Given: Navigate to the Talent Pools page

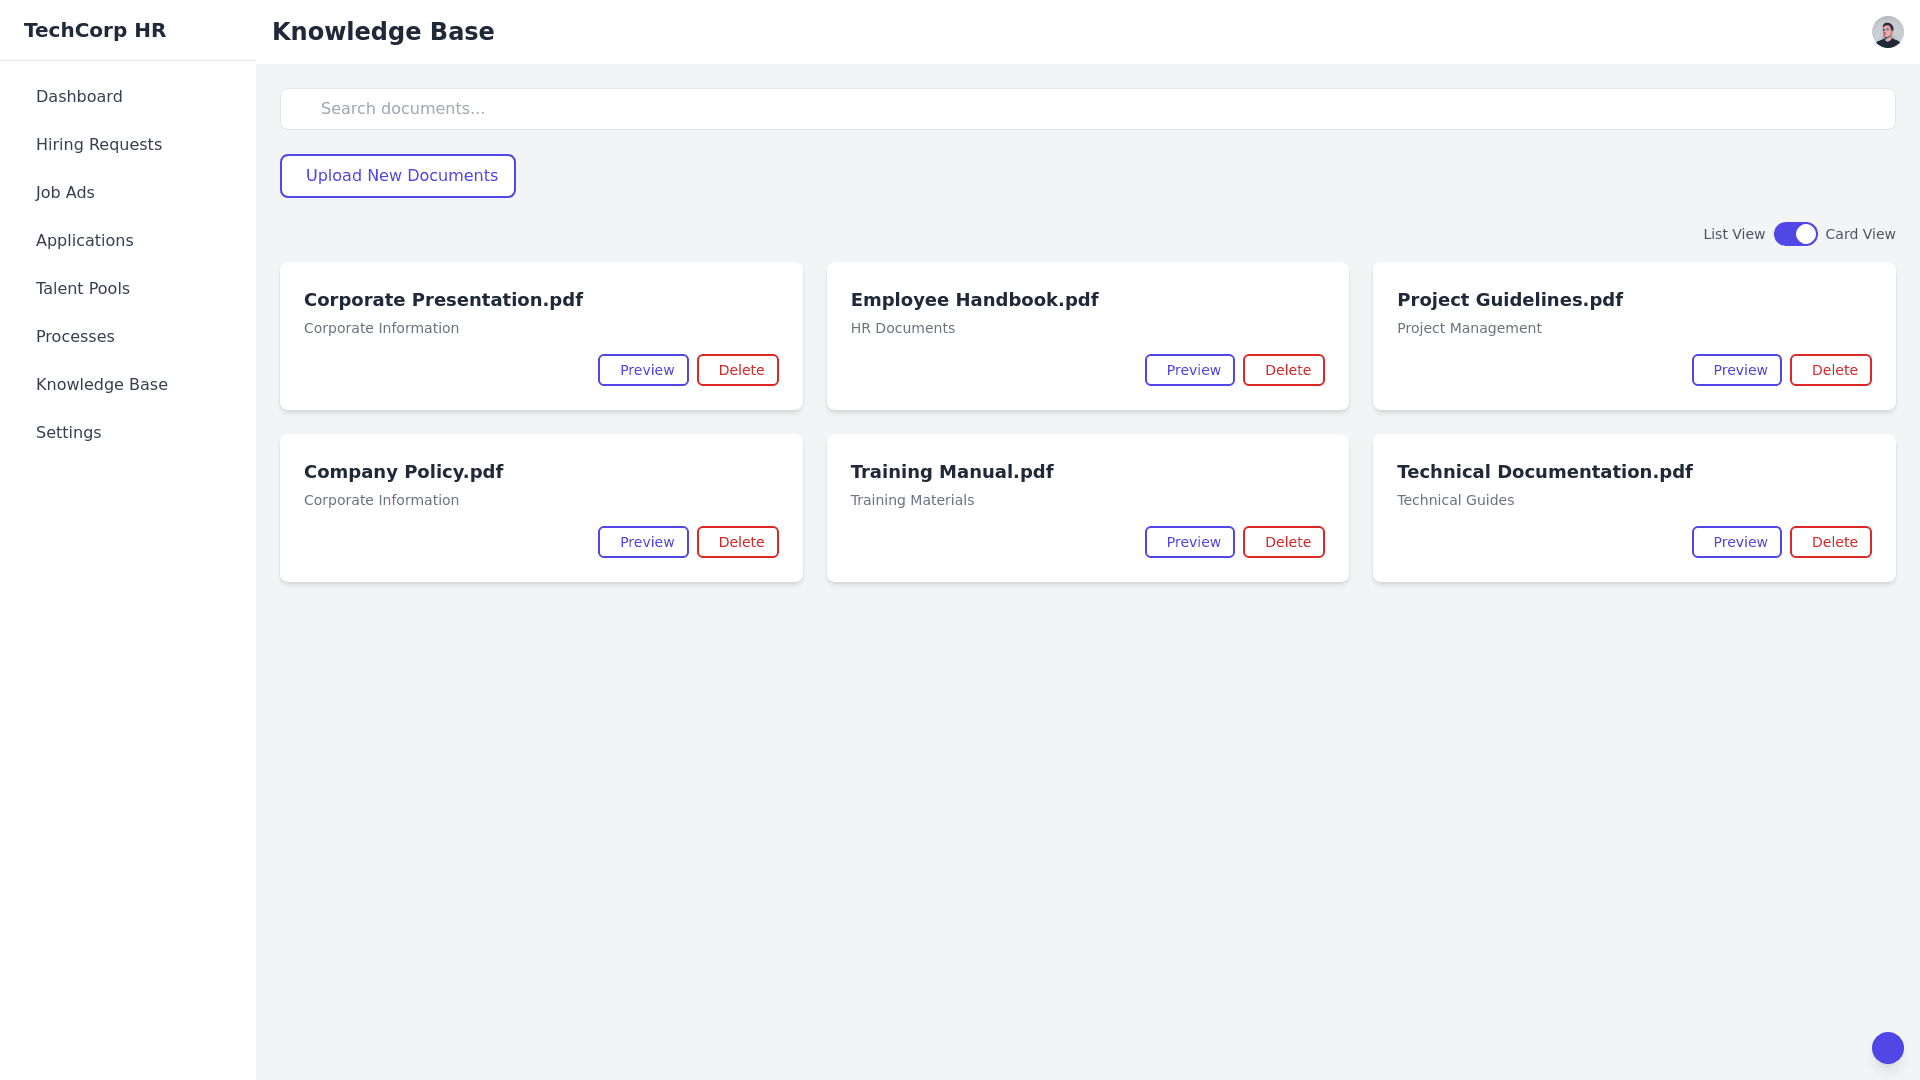Looking at the screenshot, I should (82, 289).
